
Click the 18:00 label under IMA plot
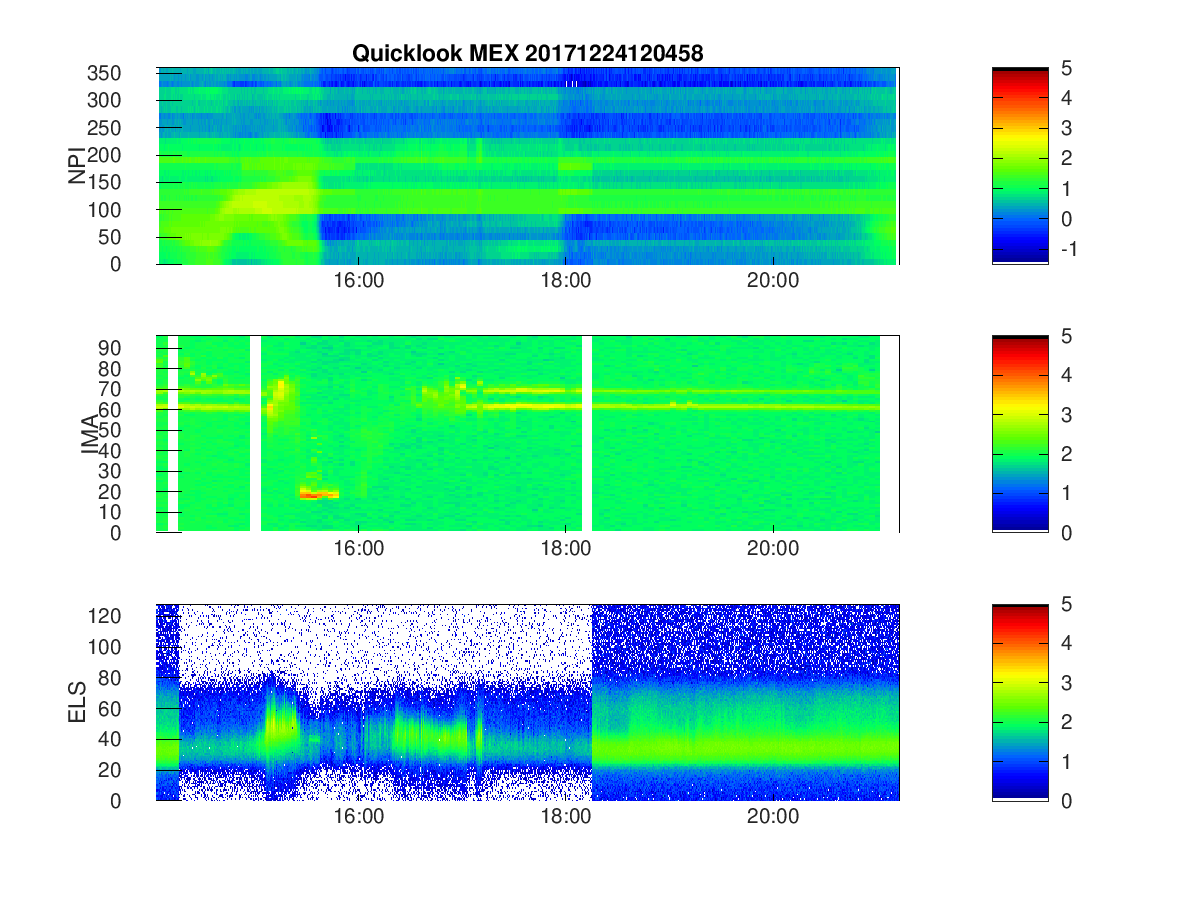[x=565, y=548]
